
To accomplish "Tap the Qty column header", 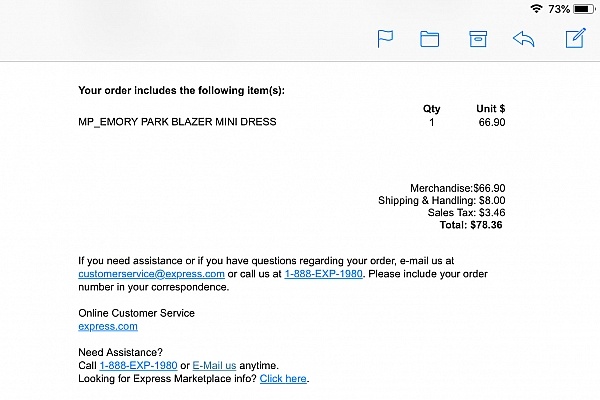I will pyautogui.click(x=431, y=109).
